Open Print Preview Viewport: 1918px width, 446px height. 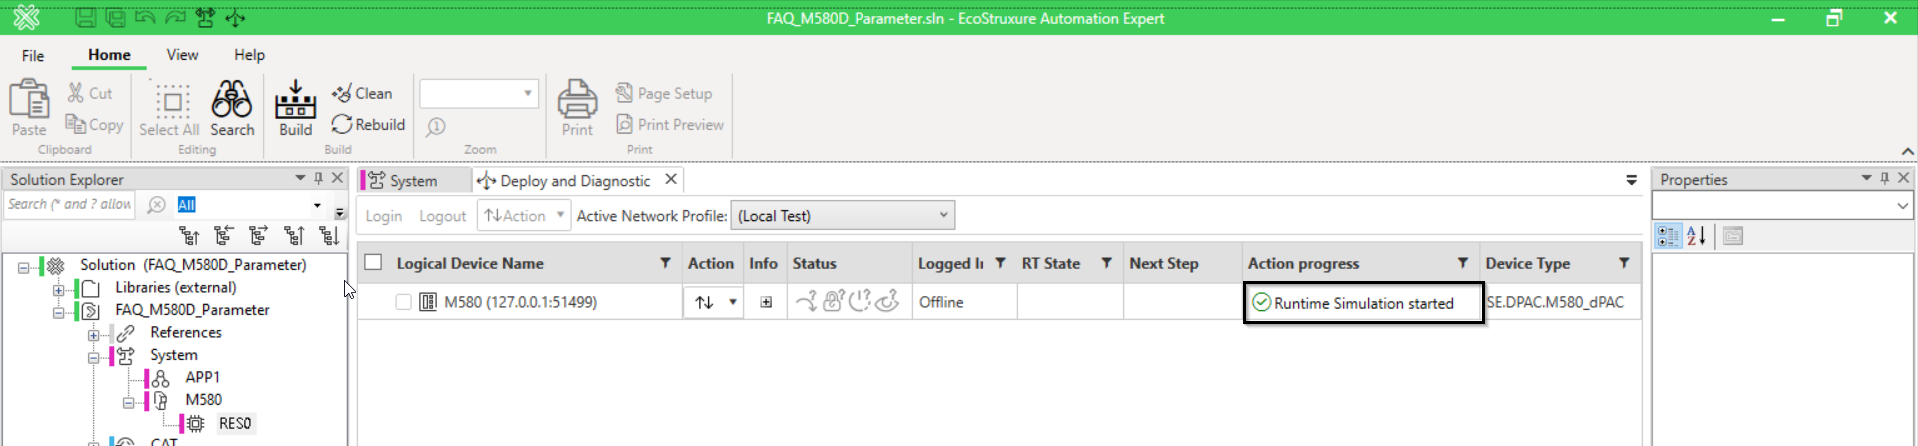pyautogui.click(x=670, y=124)
